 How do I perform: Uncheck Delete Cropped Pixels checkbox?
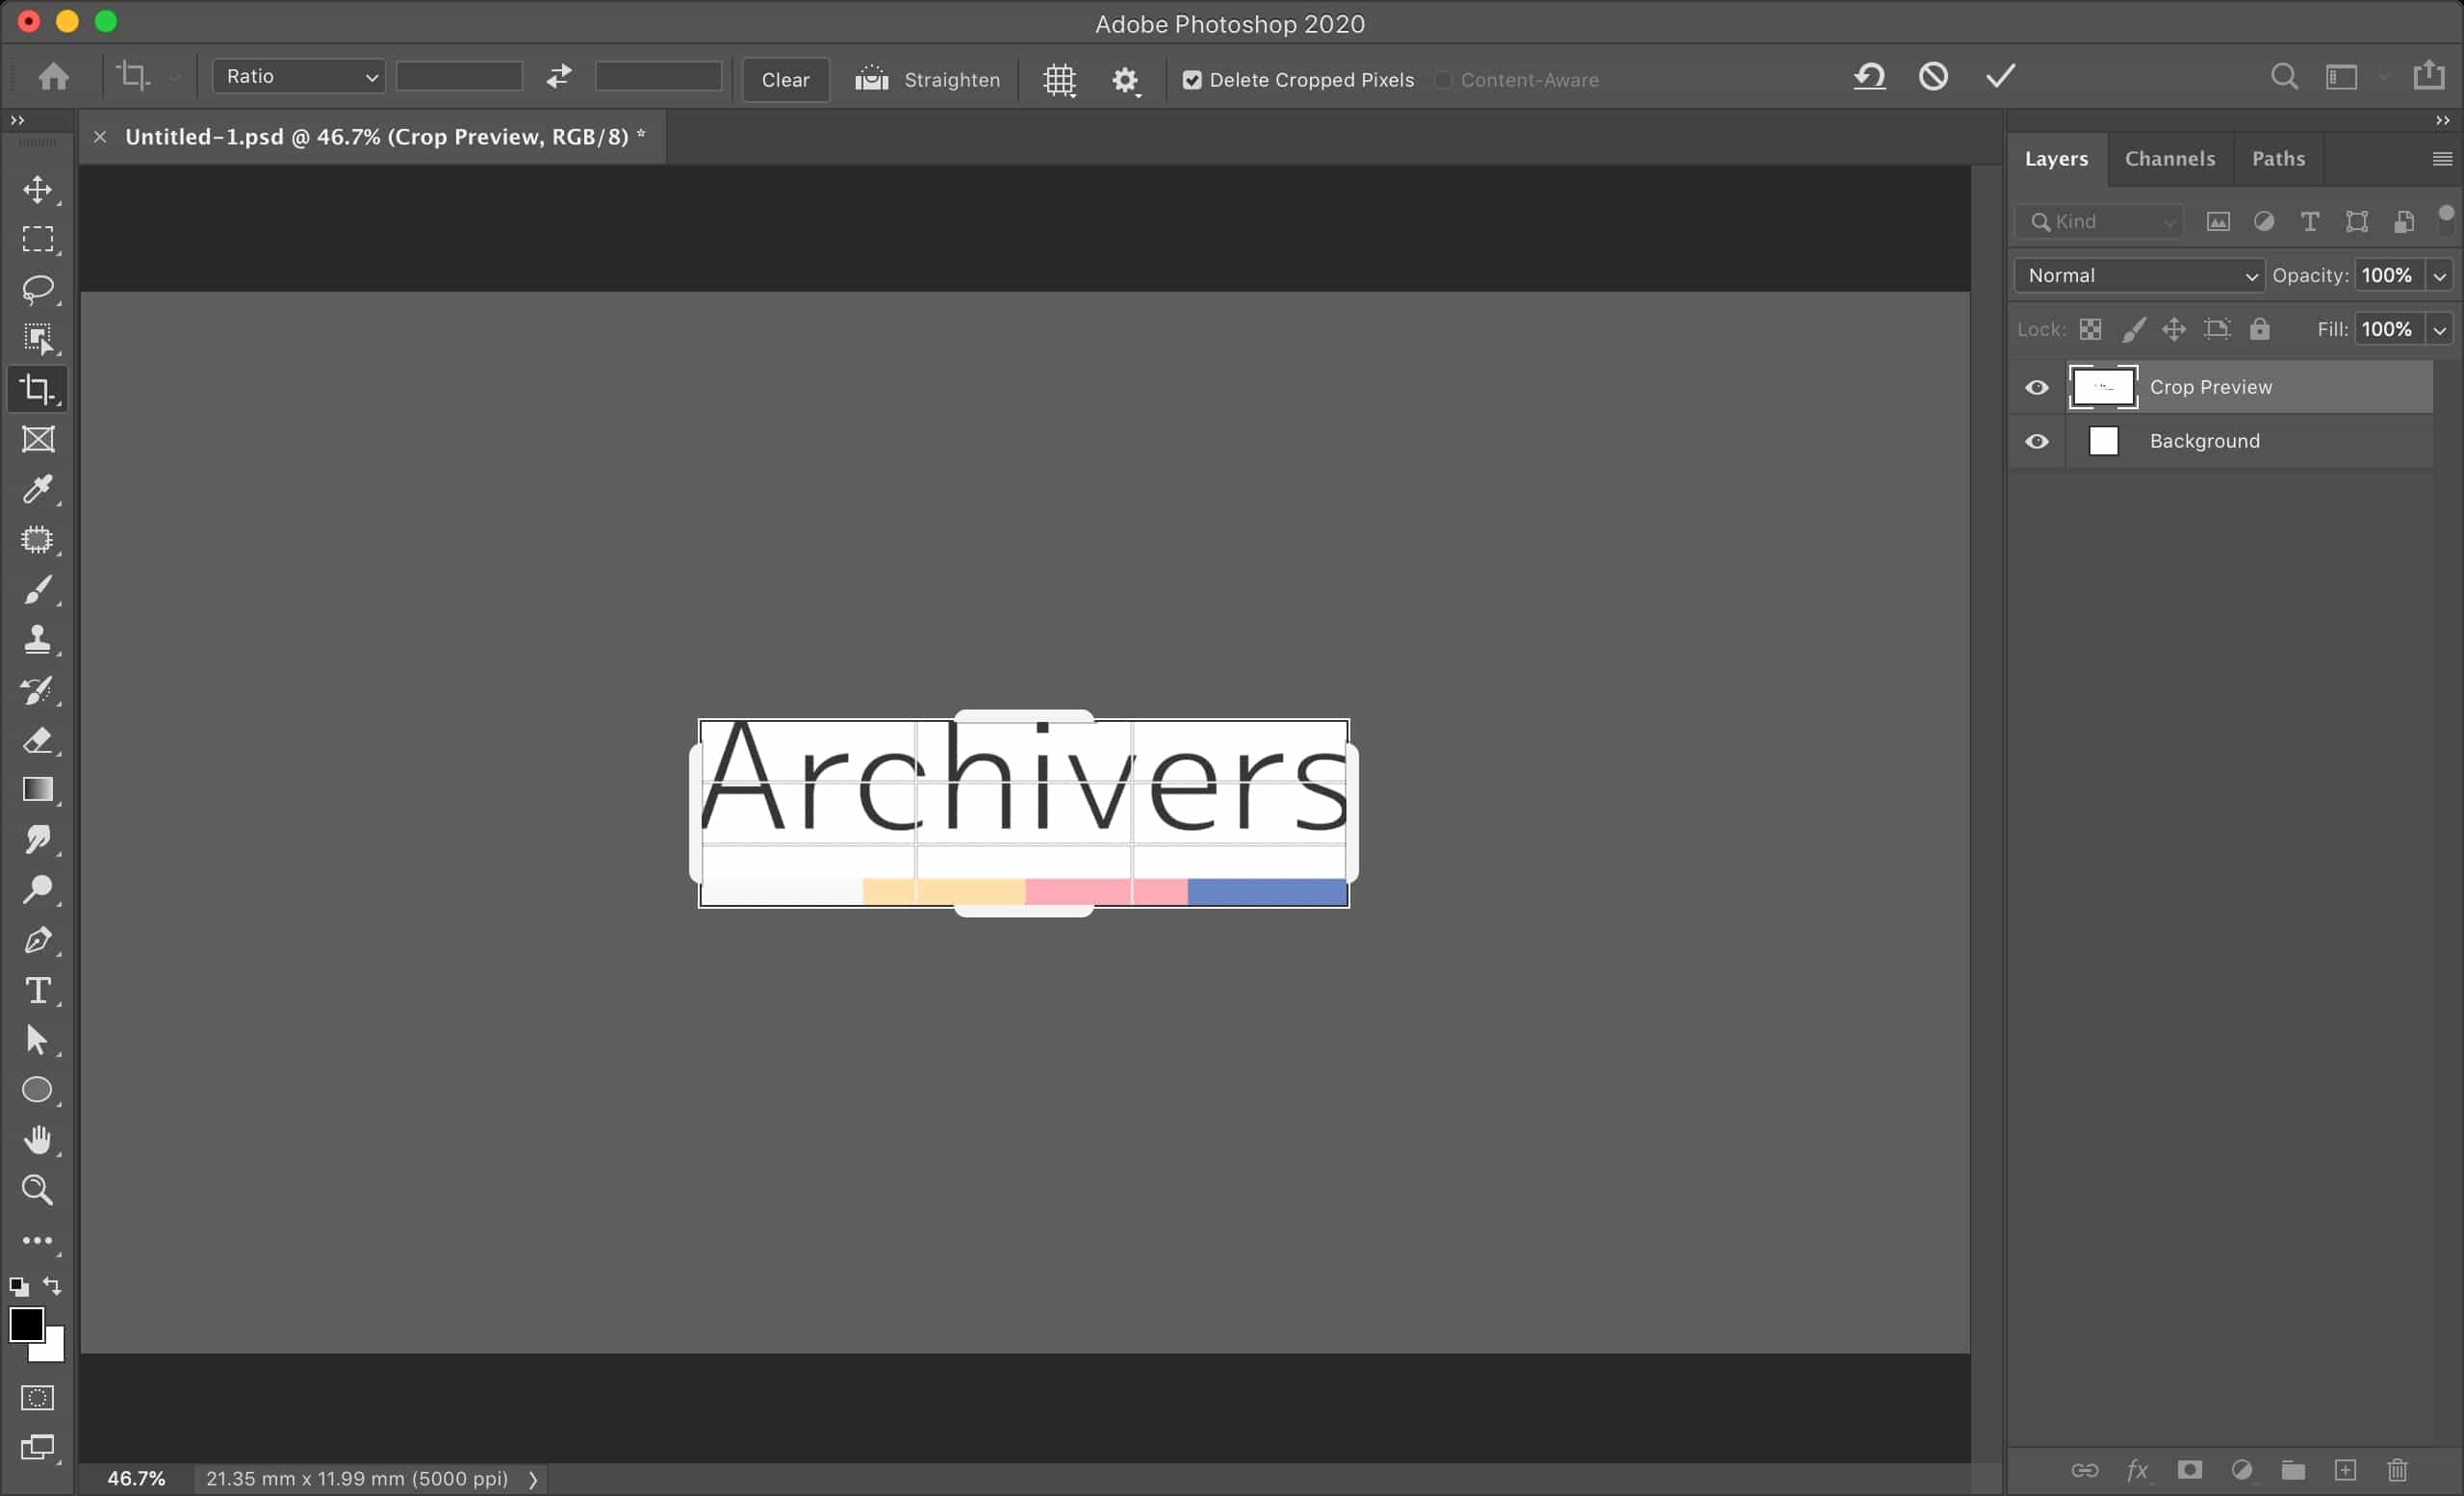[x=1192, y=80]
